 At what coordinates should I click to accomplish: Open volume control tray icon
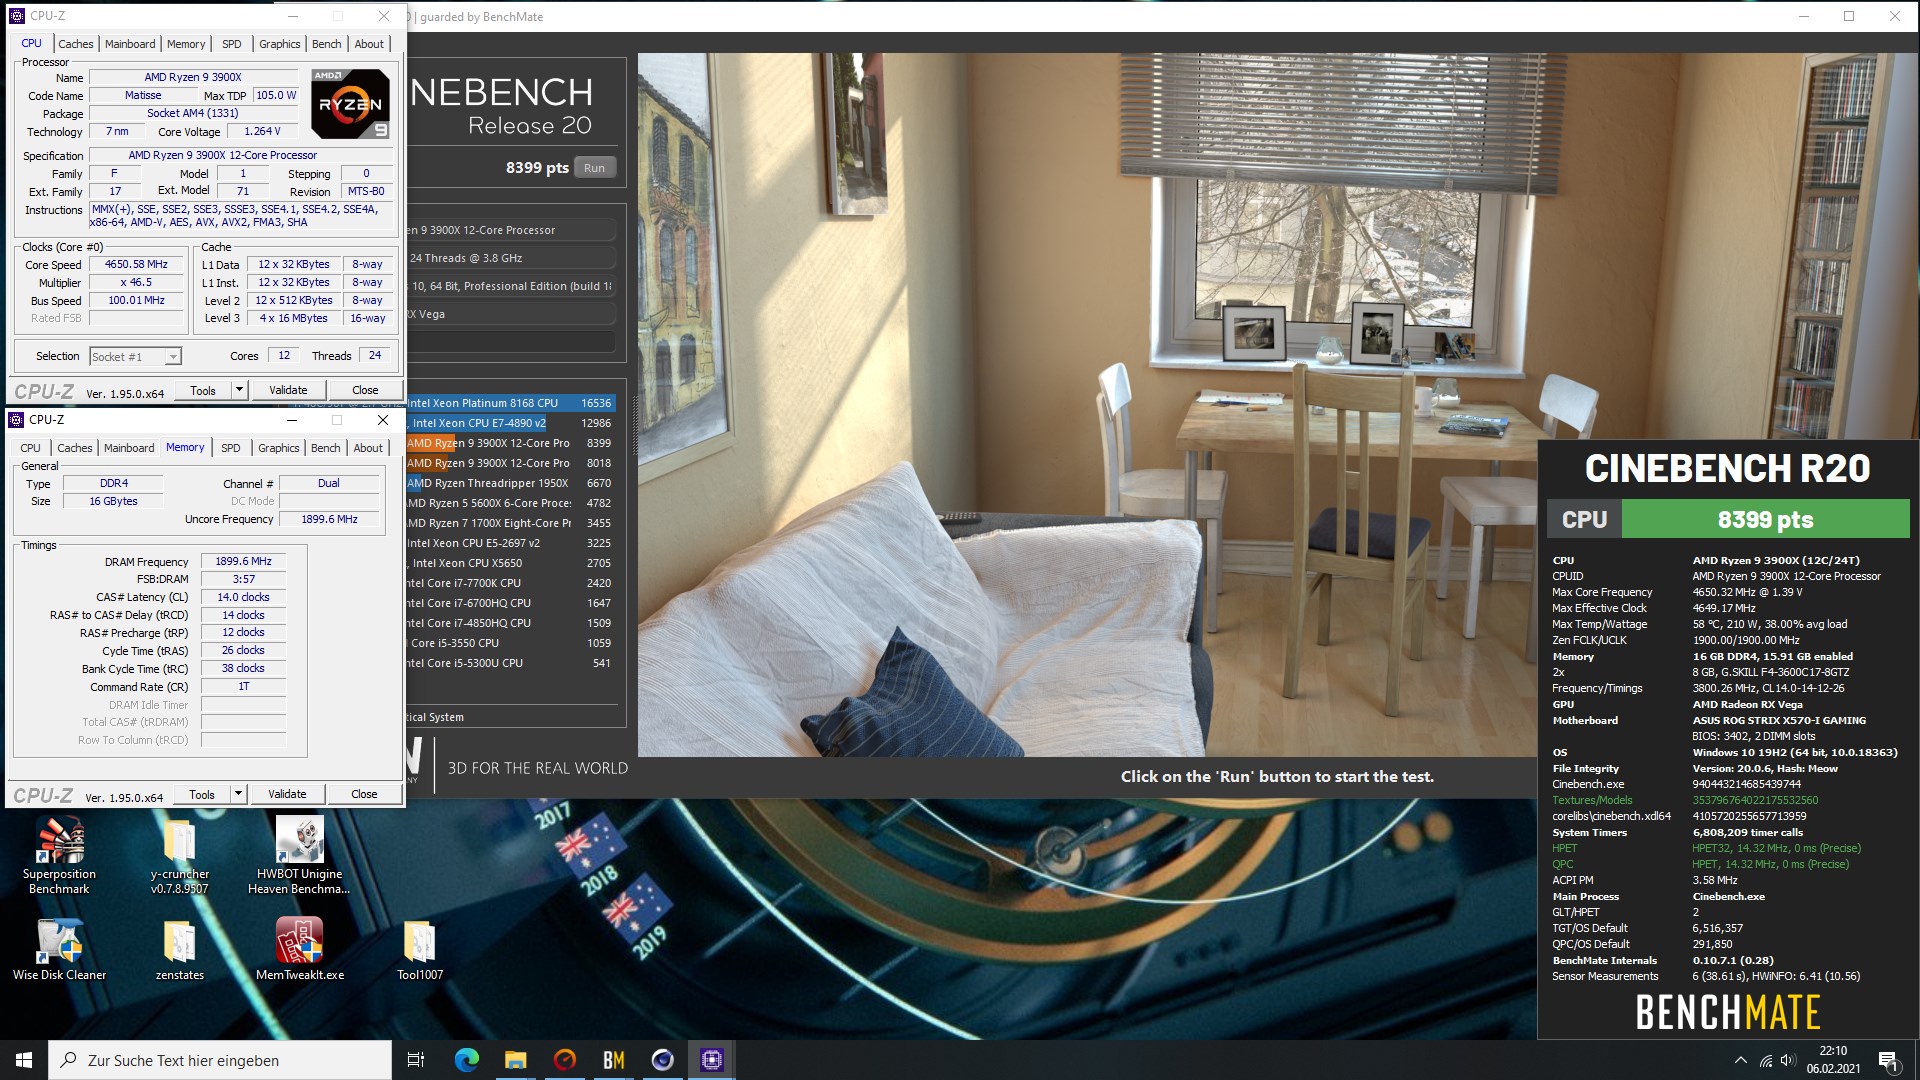click(1788, 1060)
